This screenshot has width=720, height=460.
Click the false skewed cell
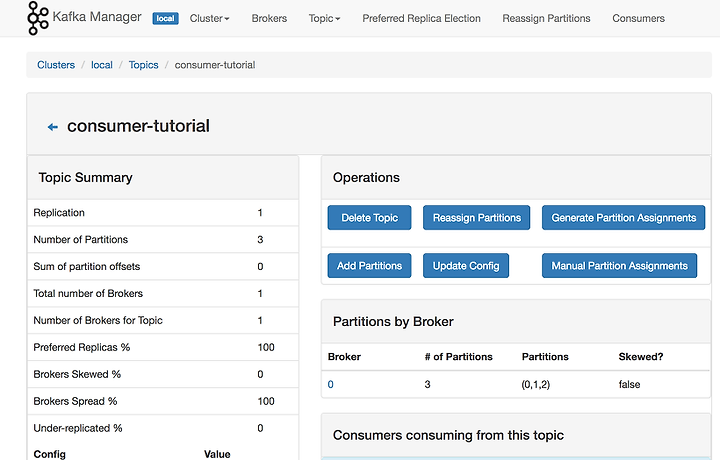pyautogui.click(x=629, y=385)
